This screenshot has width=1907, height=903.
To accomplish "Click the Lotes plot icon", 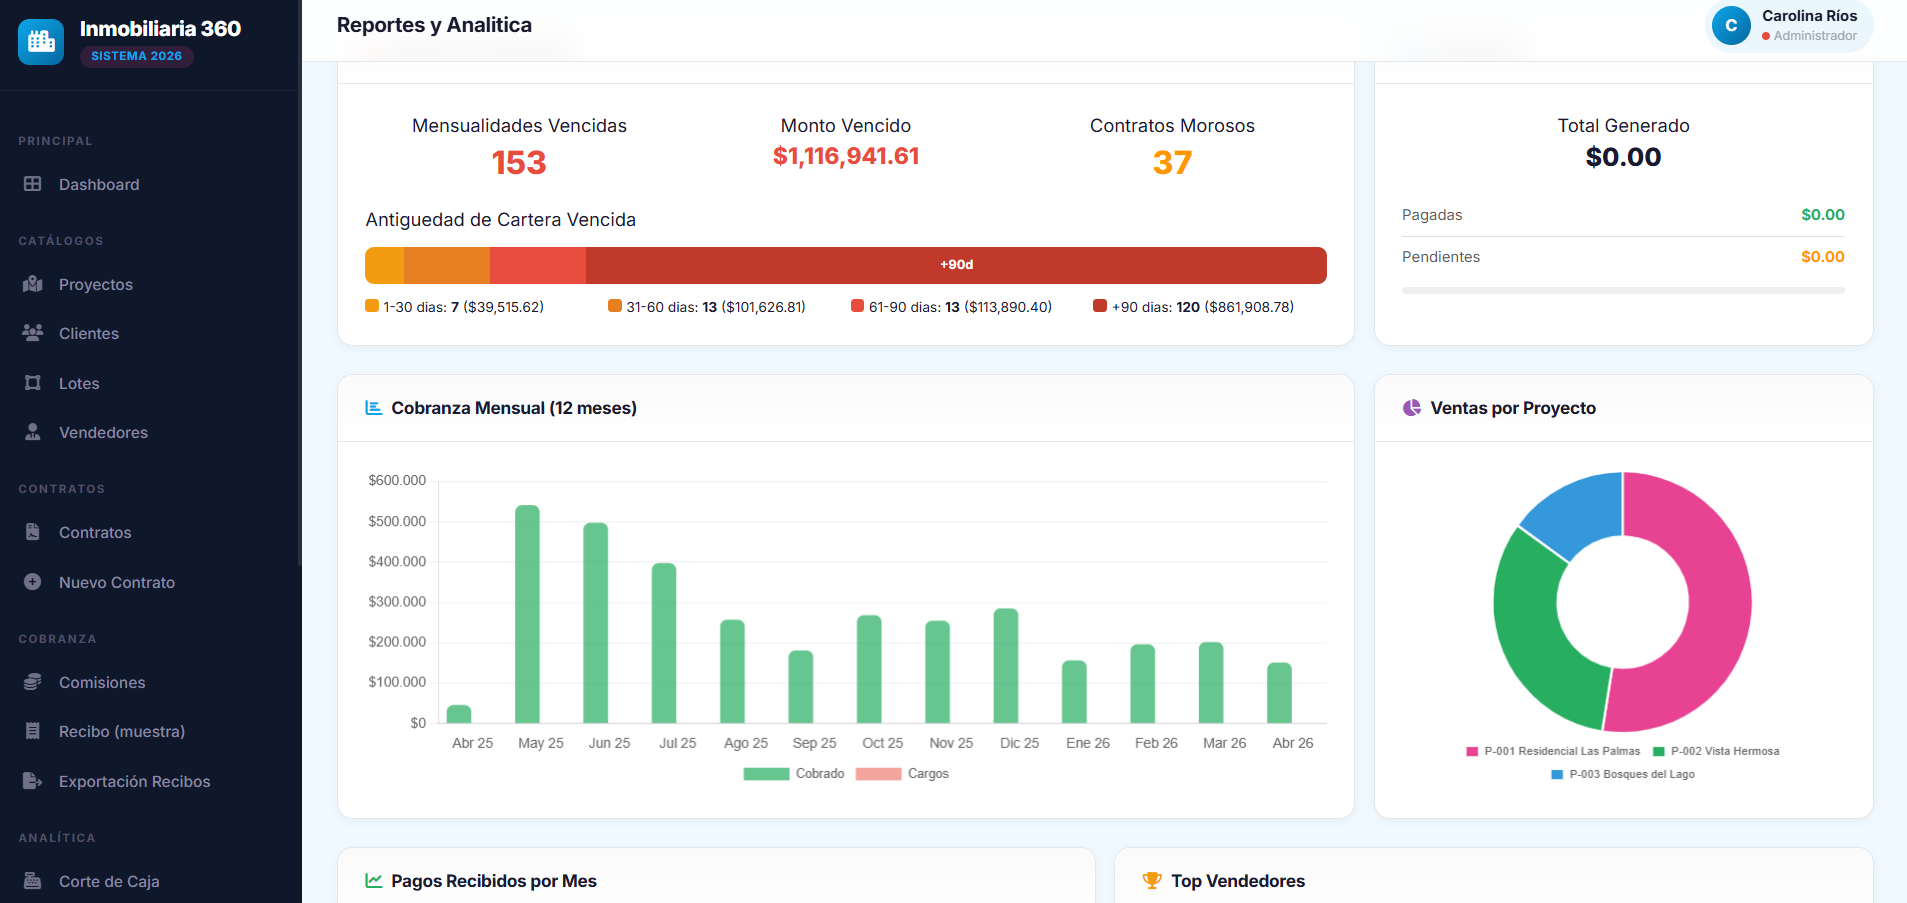I will coord(33,383).
